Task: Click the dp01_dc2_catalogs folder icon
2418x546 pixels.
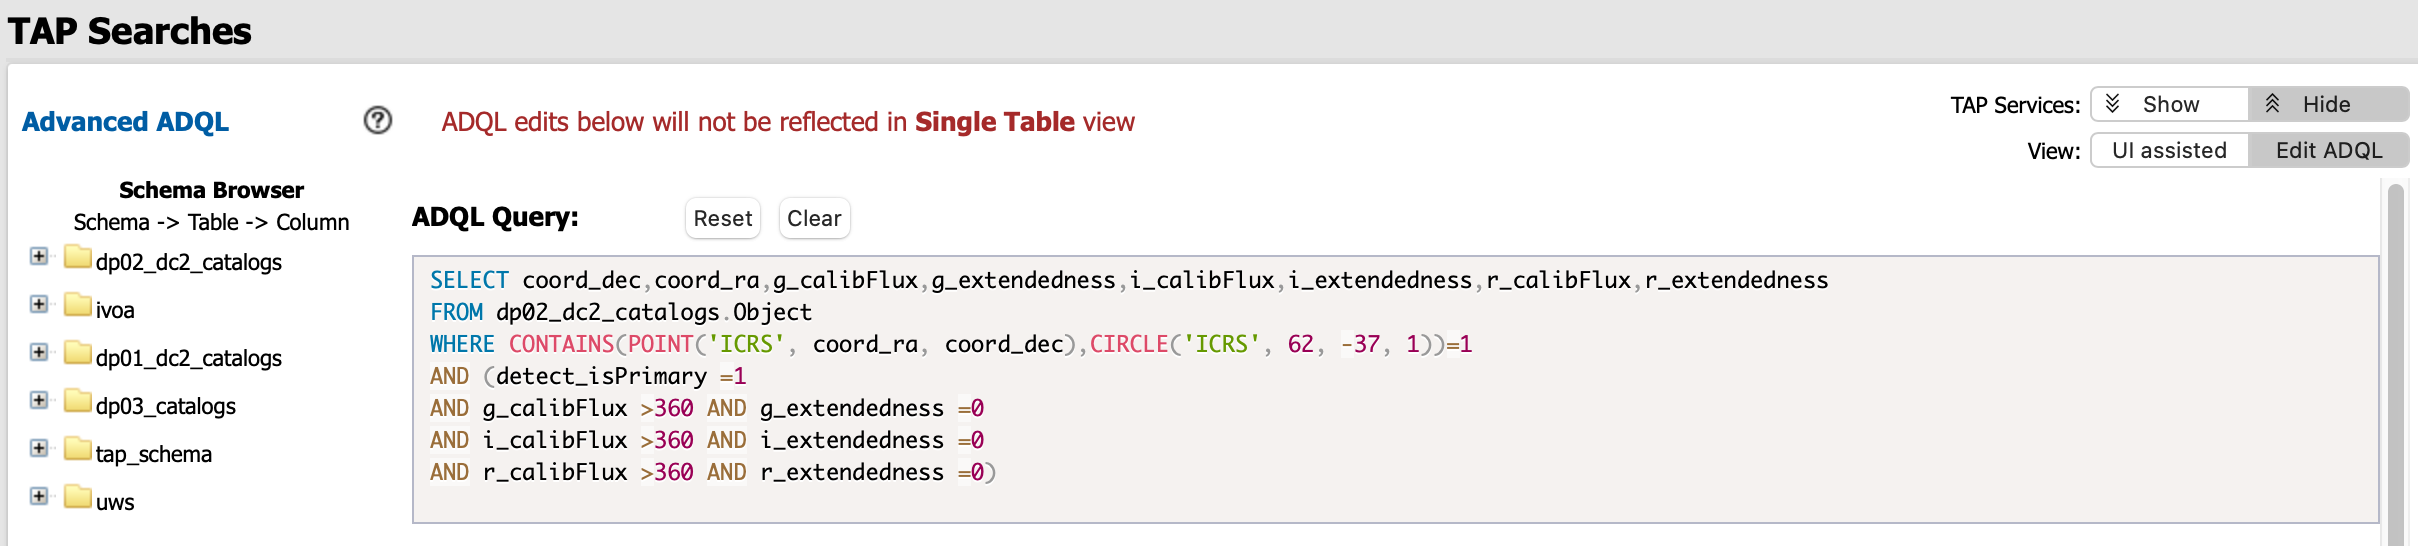Action: tap(77, 354)
